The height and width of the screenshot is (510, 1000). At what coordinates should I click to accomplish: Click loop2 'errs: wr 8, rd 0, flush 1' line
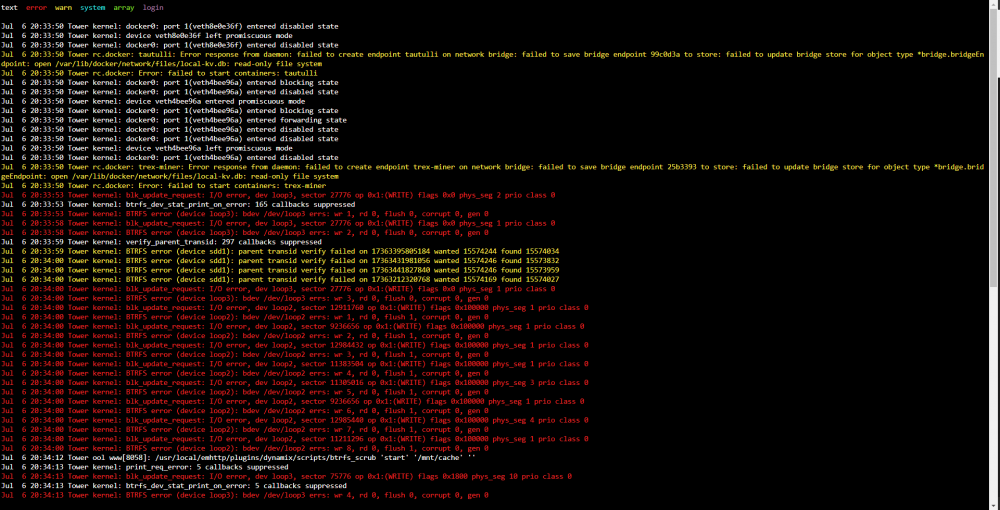point(245,448)
